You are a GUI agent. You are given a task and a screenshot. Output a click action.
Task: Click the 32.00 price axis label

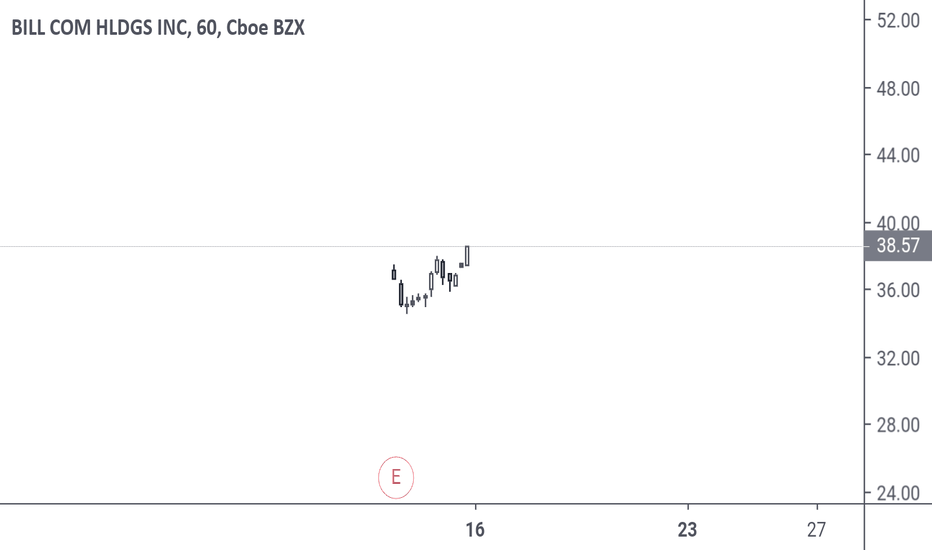[898, 358]
